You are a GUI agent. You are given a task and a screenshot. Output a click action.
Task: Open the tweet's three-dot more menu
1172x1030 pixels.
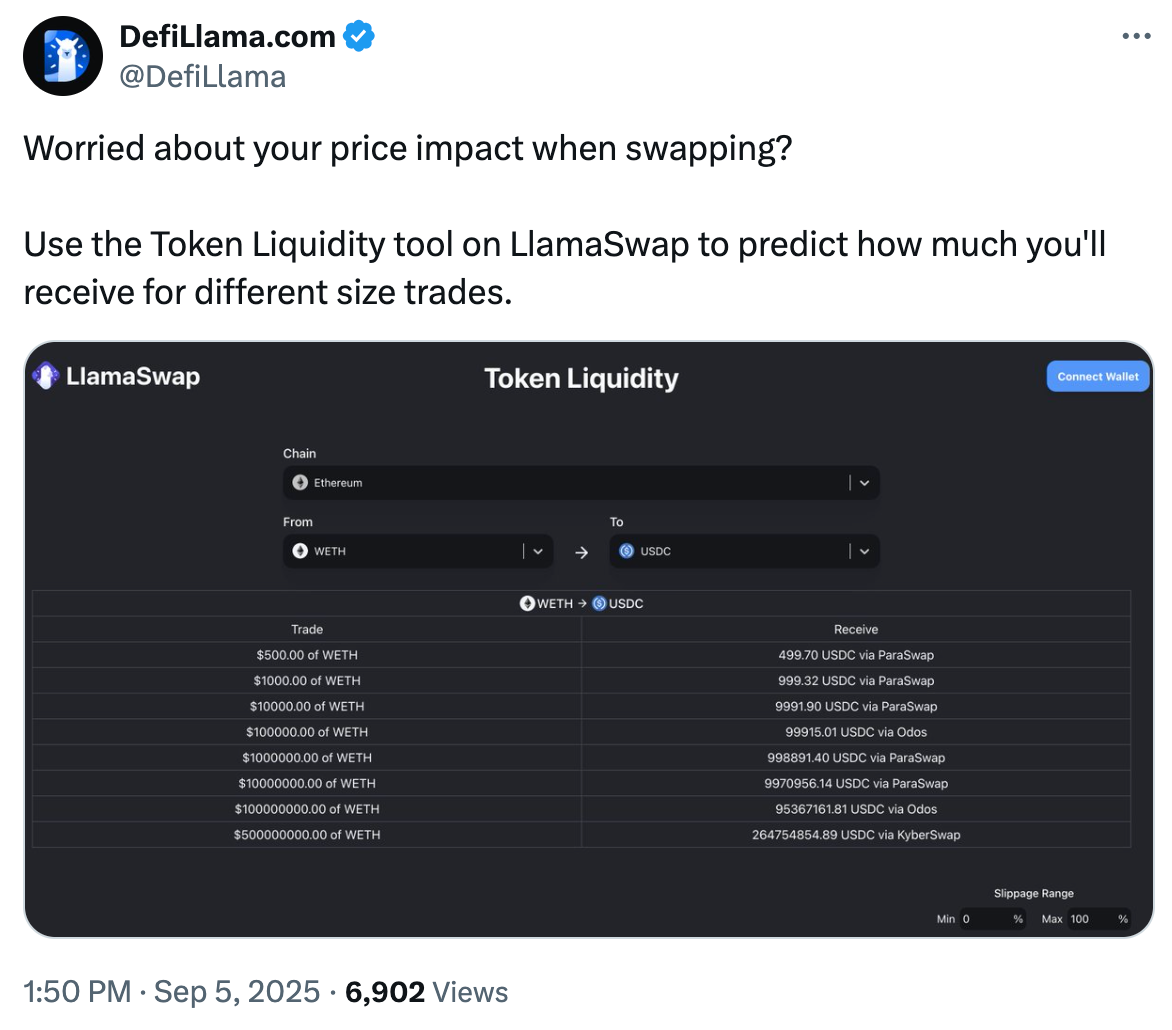point(1136,36)
